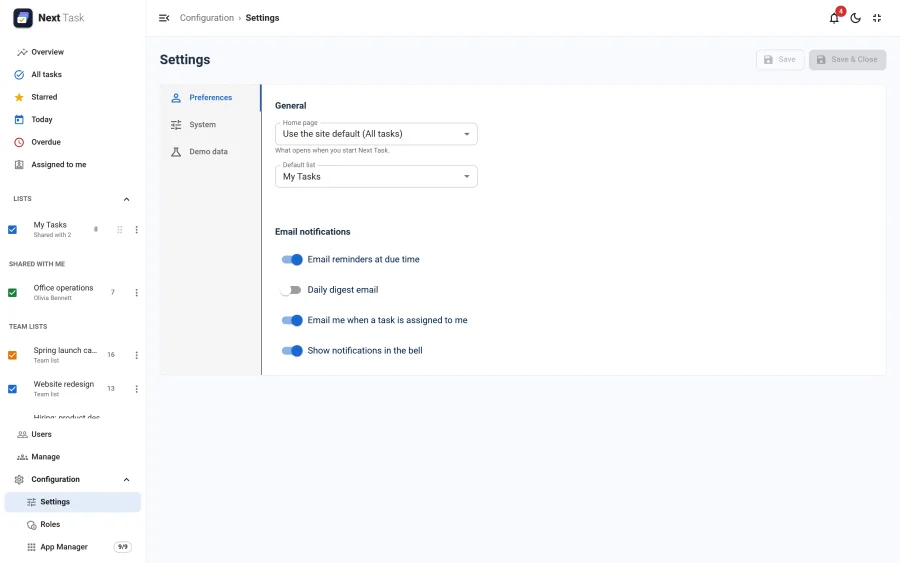This screenshot has height=563, width=900.
Task: Click 'Olivia Bennett' under Office operations
Action: coord(52,298)
